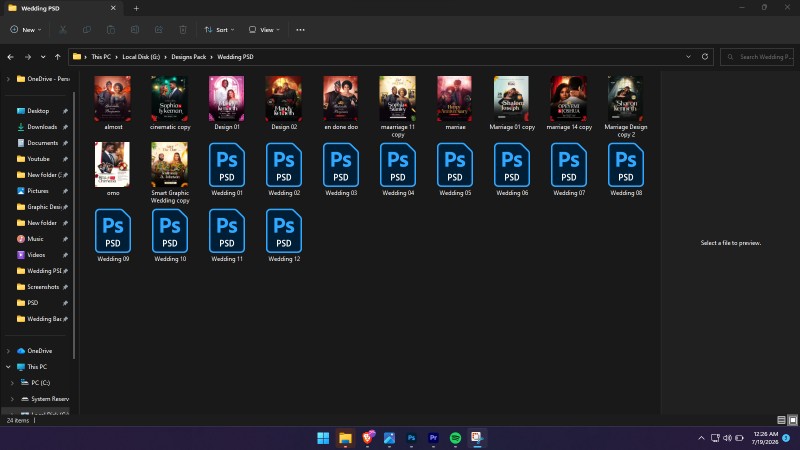Select the Marriage 01 copy thumbnail
800x450 pixels.
click(512, 99)
